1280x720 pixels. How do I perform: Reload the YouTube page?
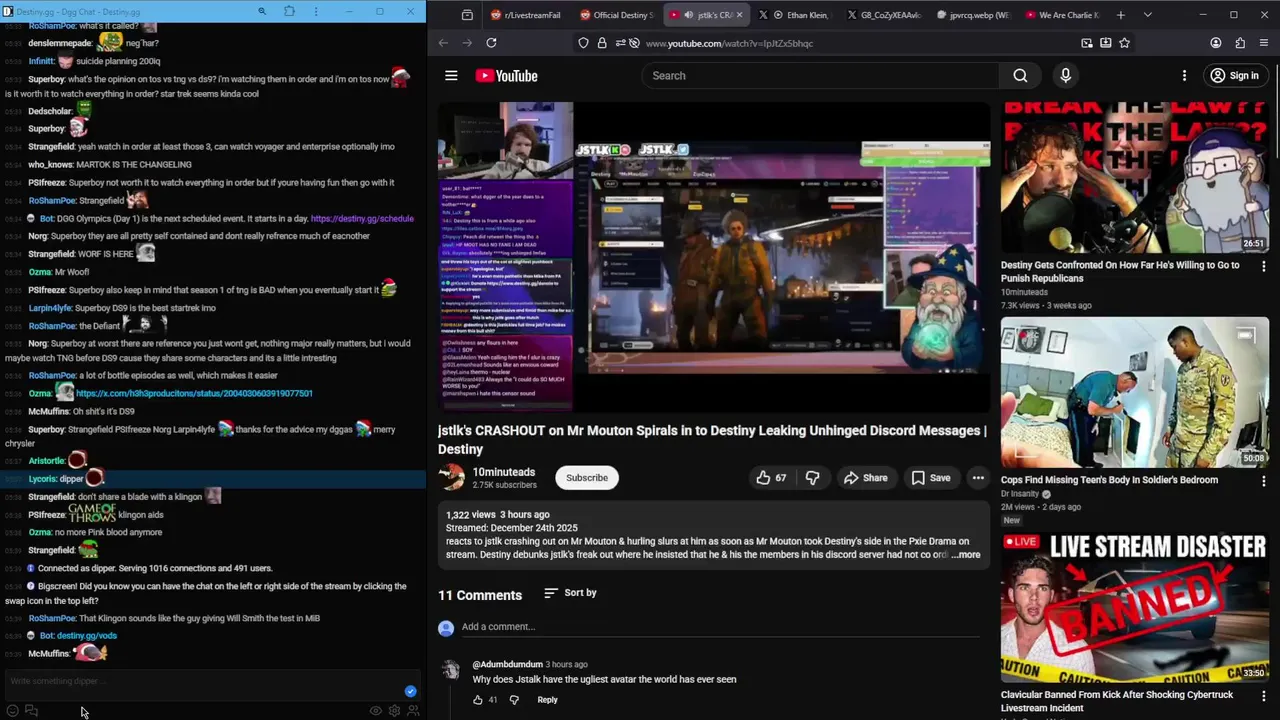[491, 43]
